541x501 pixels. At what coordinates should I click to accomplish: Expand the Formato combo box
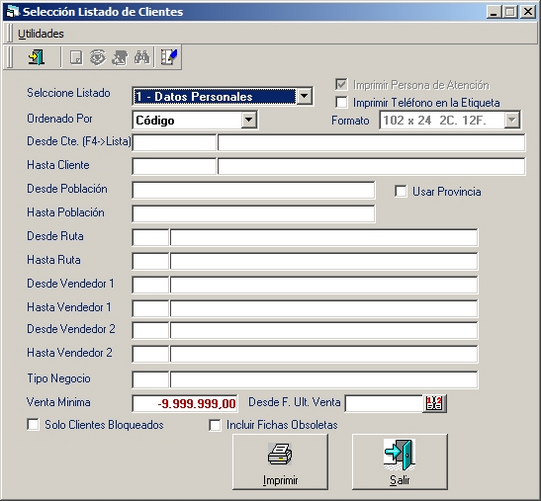(x=512, y=120)
